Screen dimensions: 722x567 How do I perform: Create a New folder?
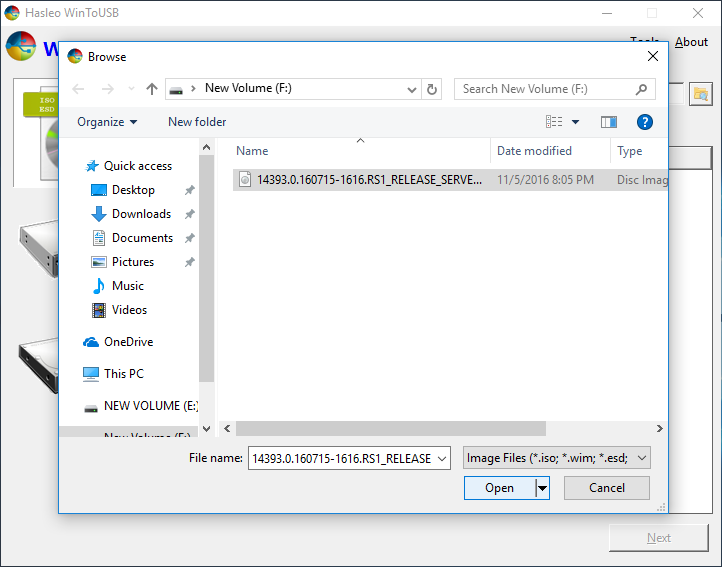point(197,122)
